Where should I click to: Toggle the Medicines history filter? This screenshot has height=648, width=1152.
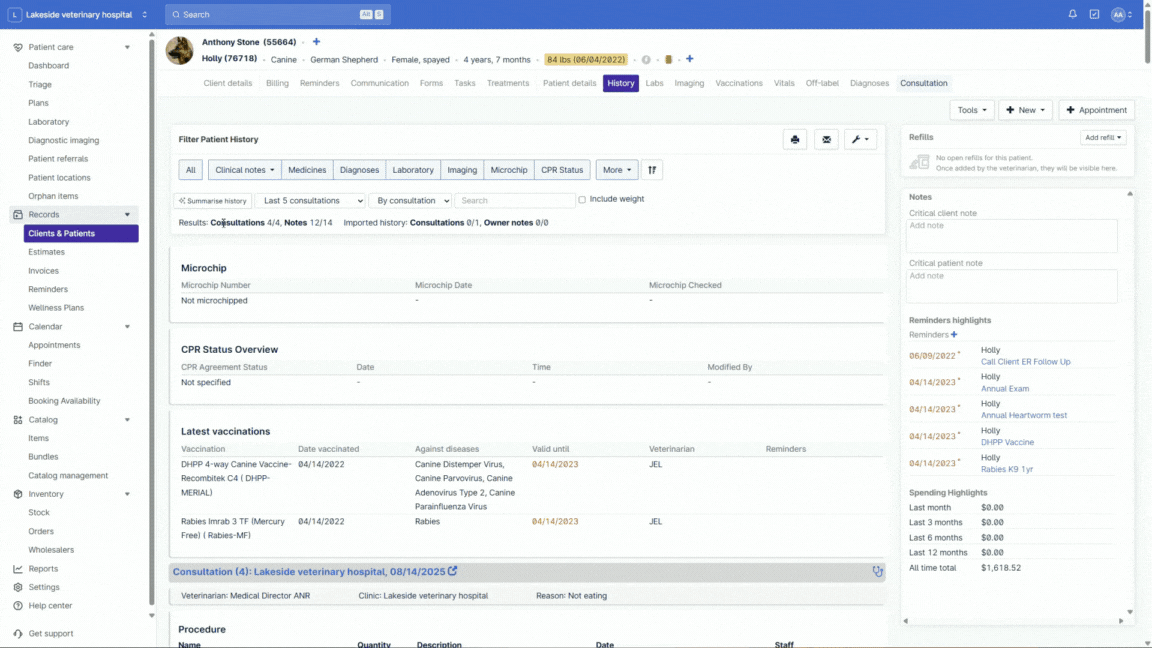click(307, 169)
